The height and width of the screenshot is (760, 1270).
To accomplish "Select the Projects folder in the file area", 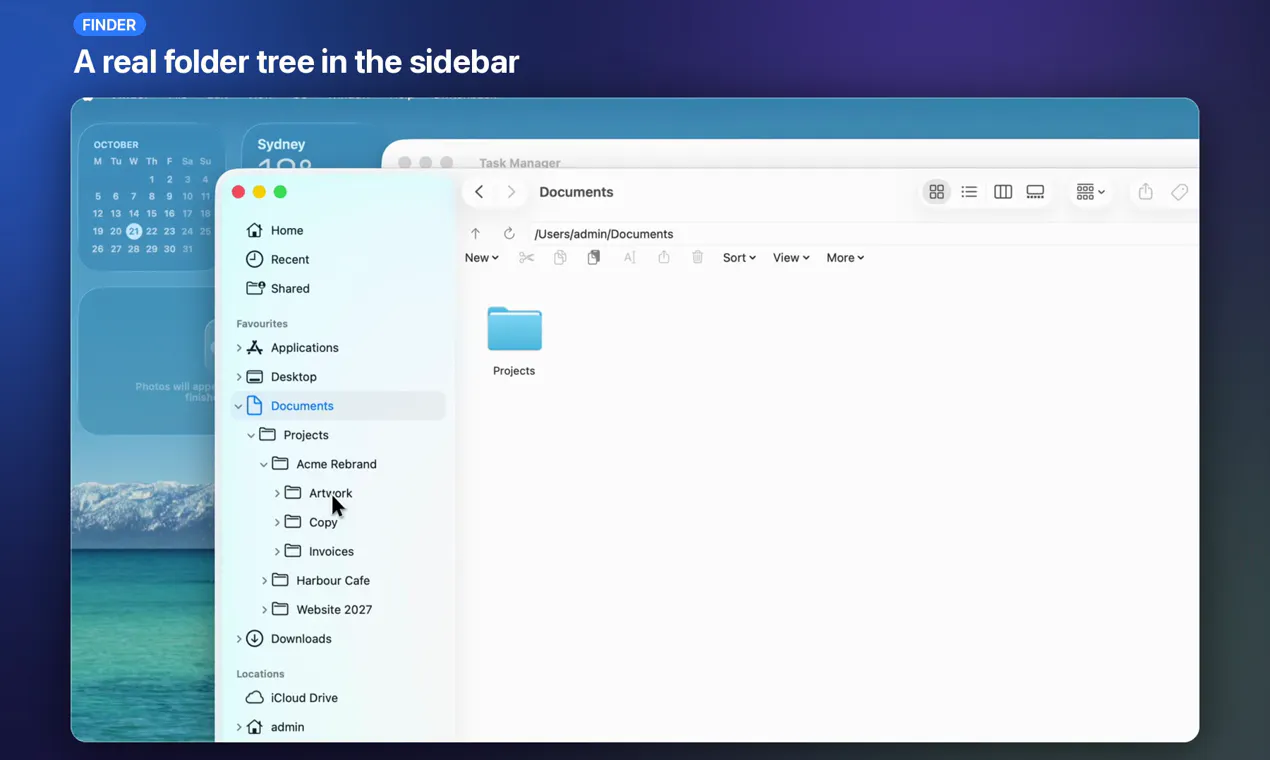I will pyautogui.click(x=514, y=341).
